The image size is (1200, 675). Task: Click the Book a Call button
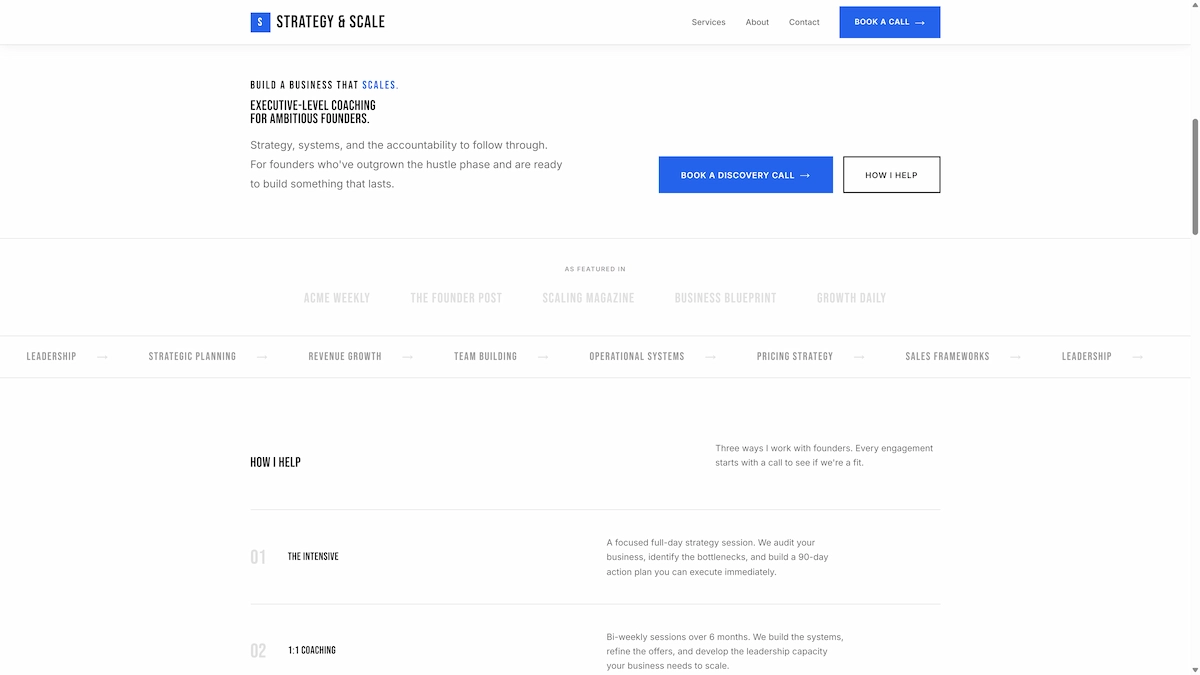click(889, 21)
